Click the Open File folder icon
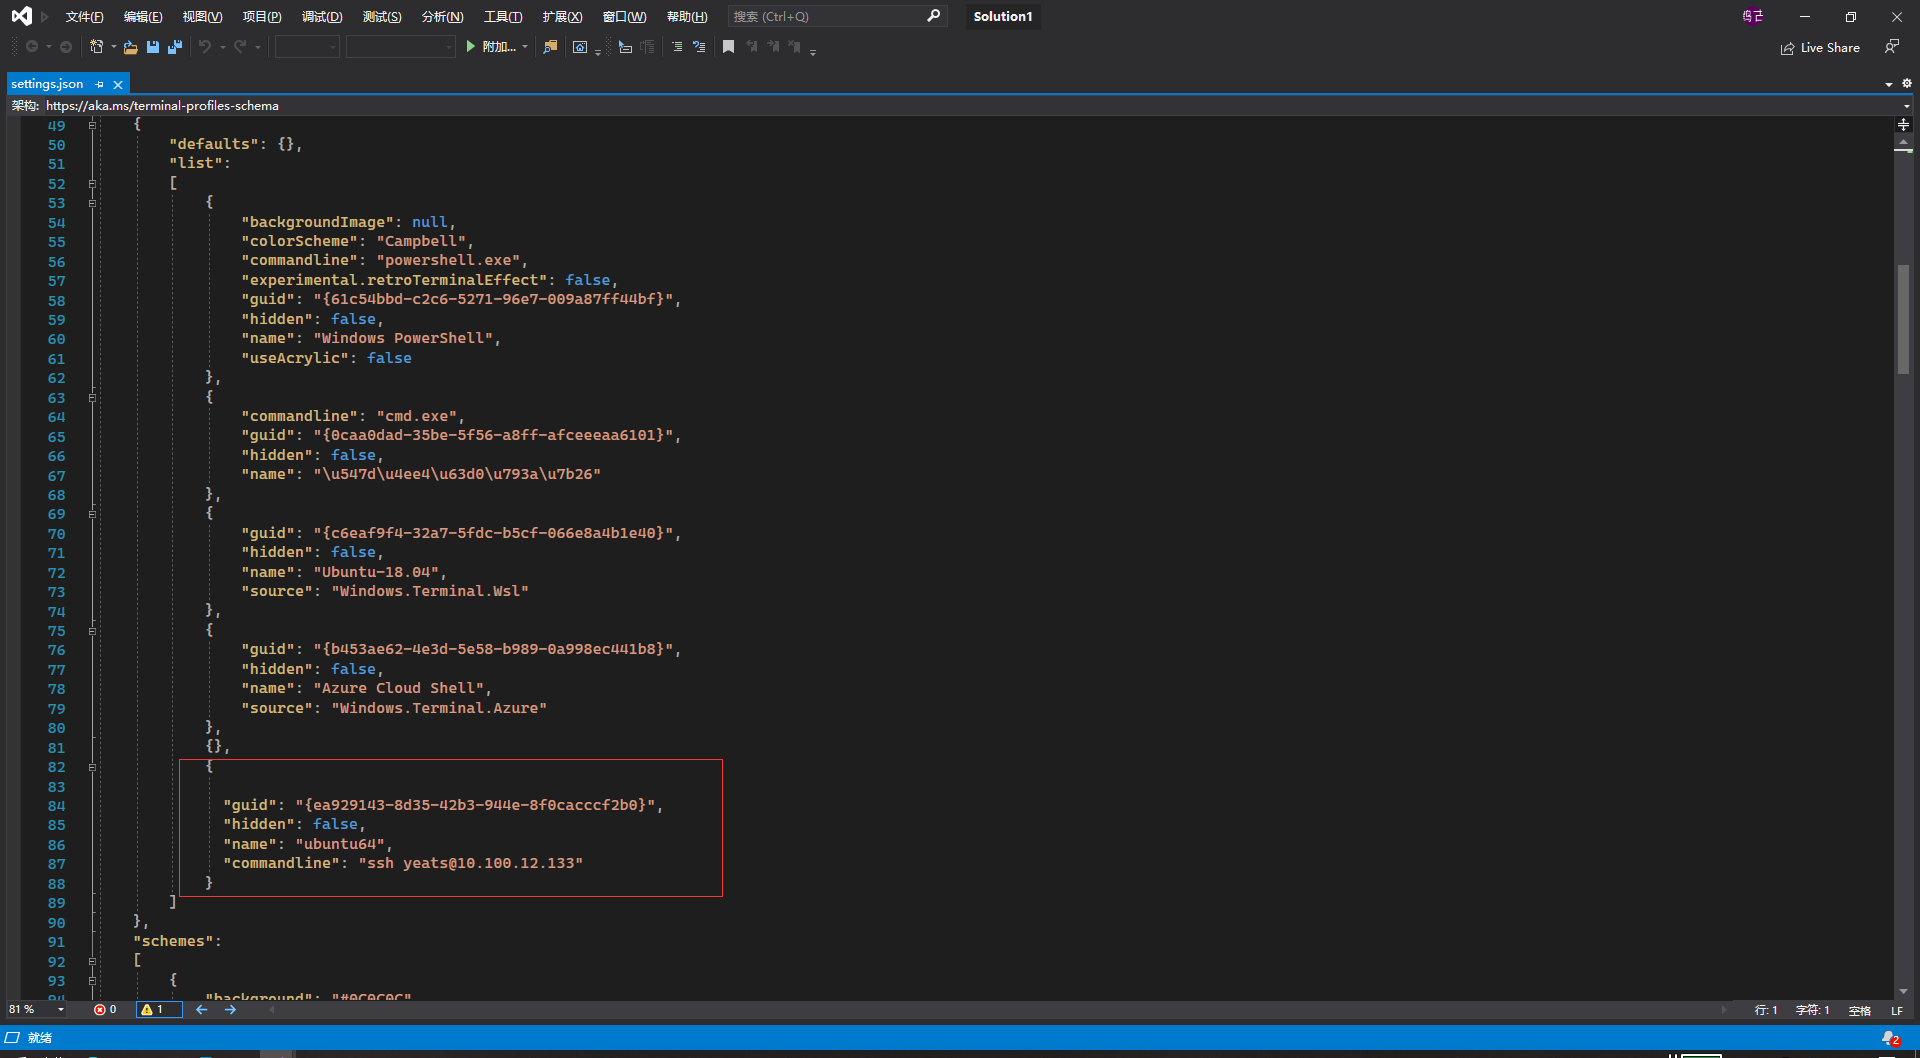 click(130, 47)
